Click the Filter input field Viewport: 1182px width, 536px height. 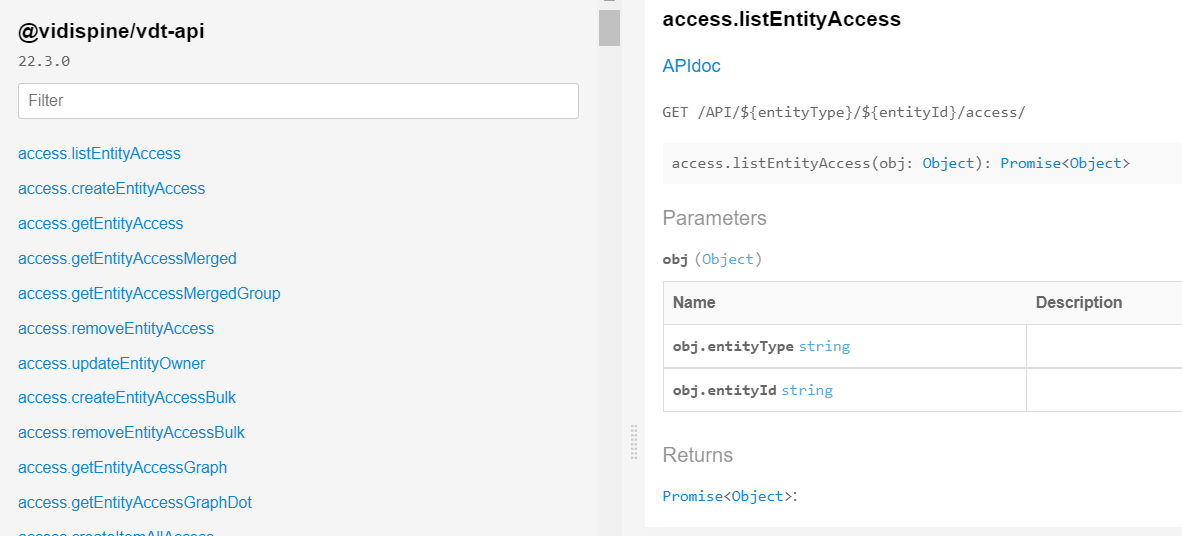point(298,101)
